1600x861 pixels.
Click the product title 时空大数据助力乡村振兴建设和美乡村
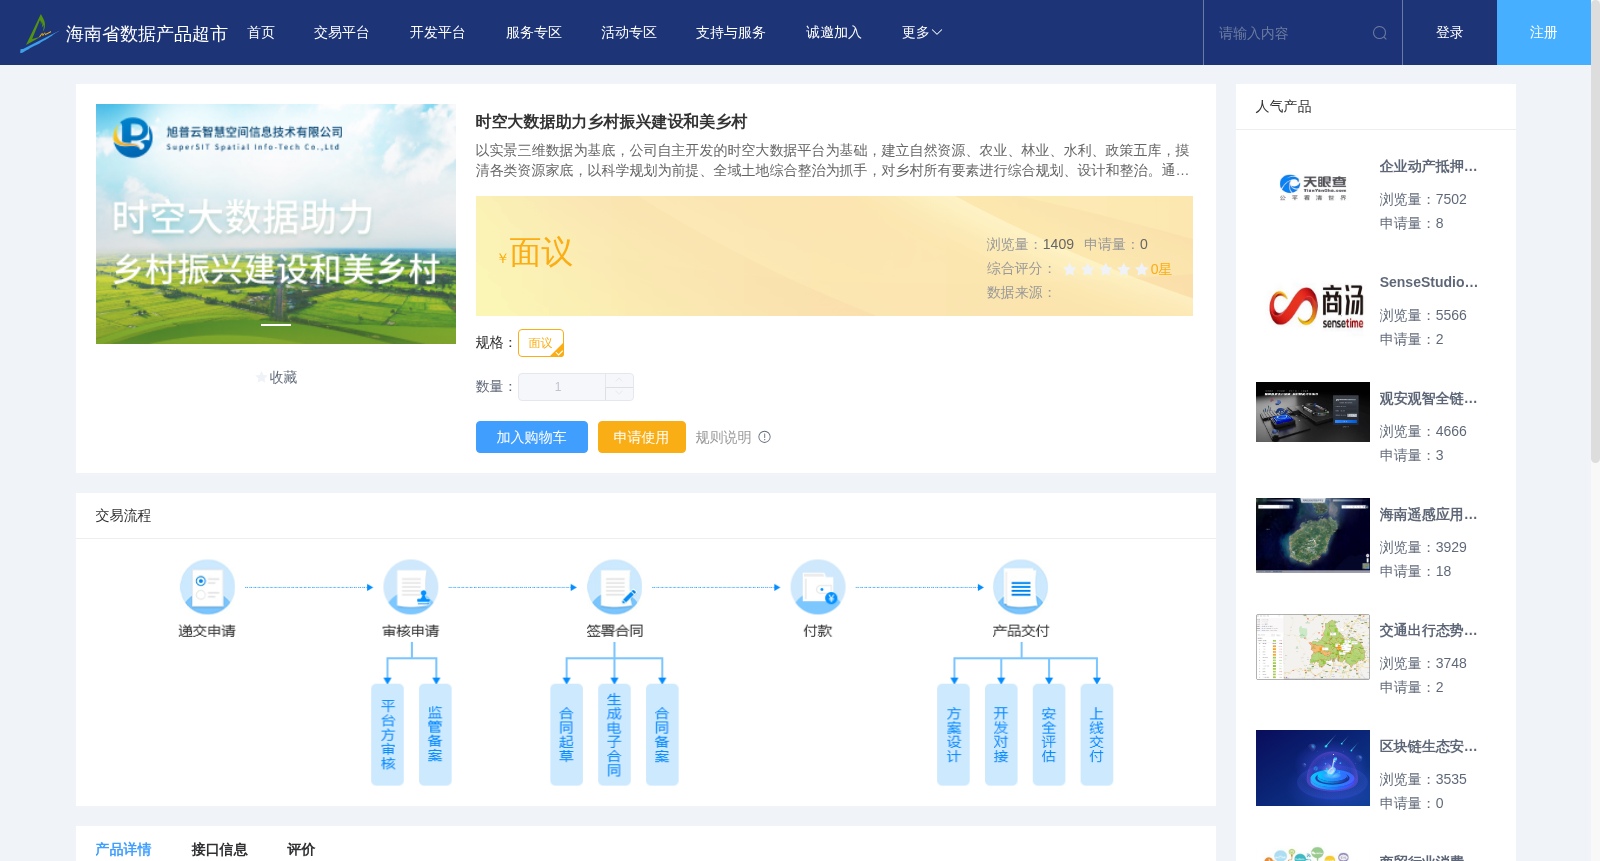coord(611,122)
